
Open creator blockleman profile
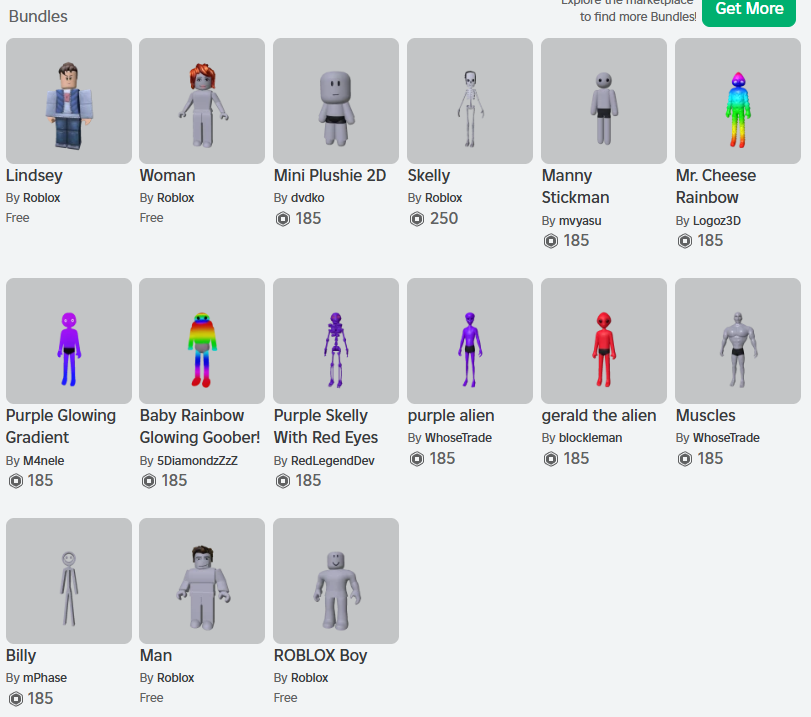click(591, 438)
